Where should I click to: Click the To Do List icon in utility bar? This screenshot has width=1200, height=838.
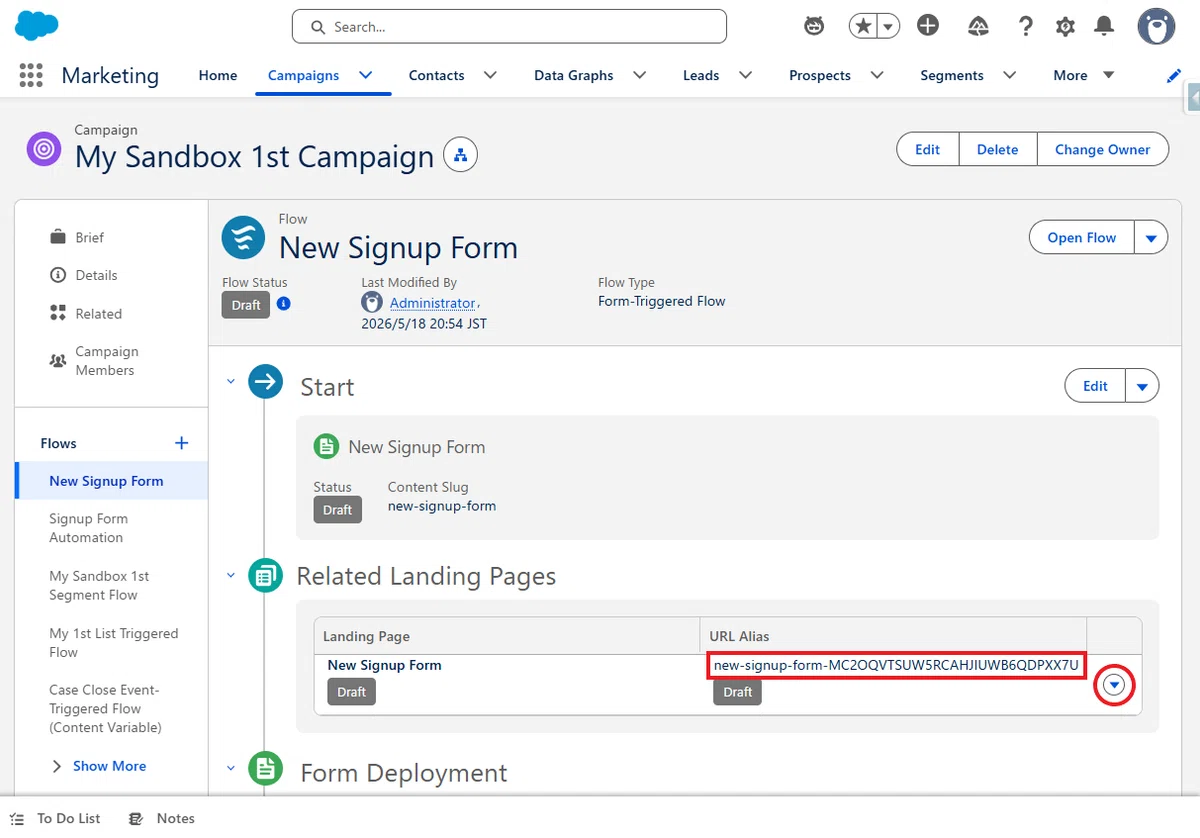click(x=17, y=818)
